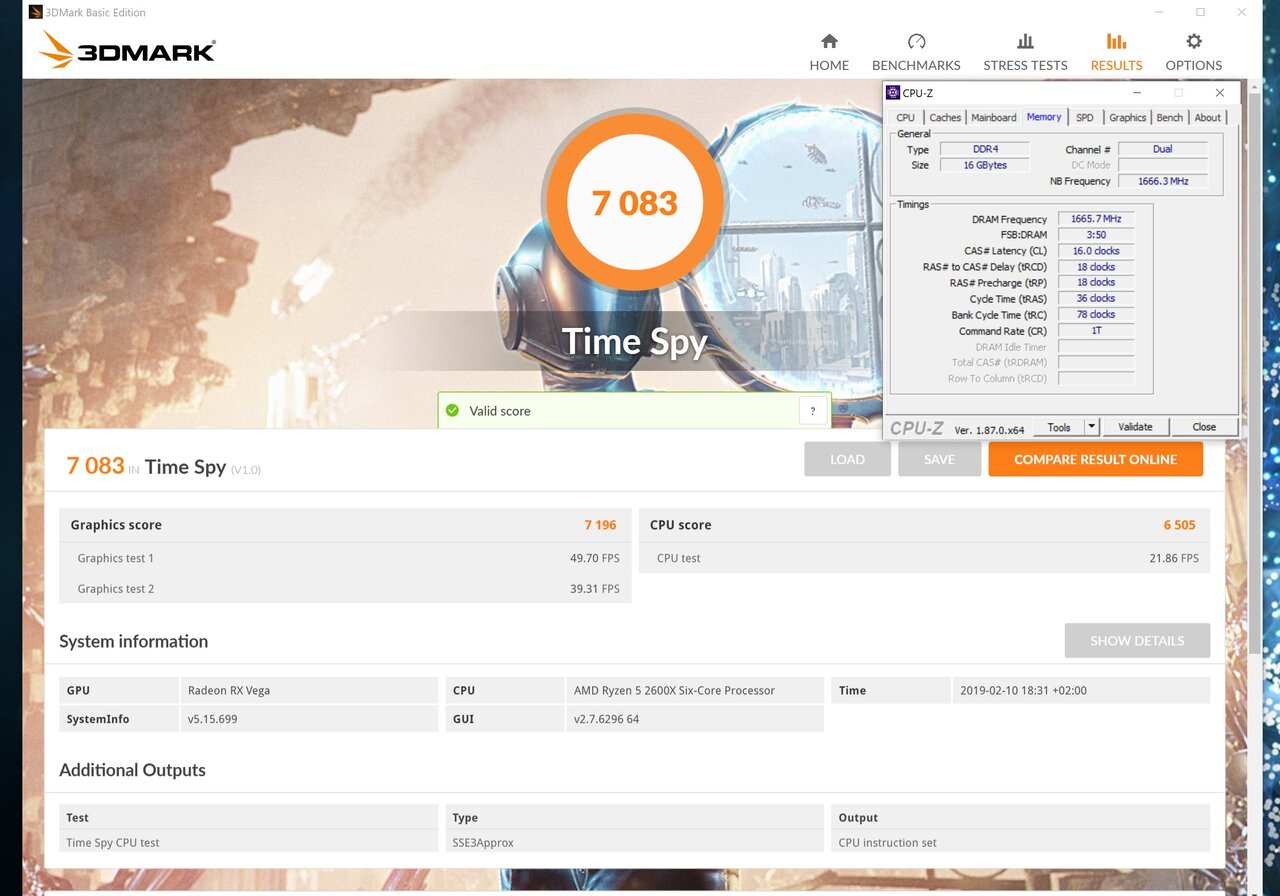
Task: Click the memory Type field DDR4
Action: (985, 149)
